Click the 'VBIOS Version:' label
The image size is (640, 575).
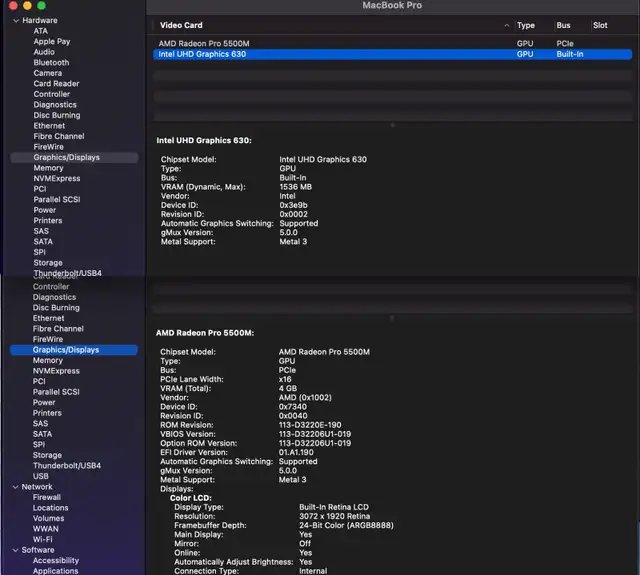[188, 434]
